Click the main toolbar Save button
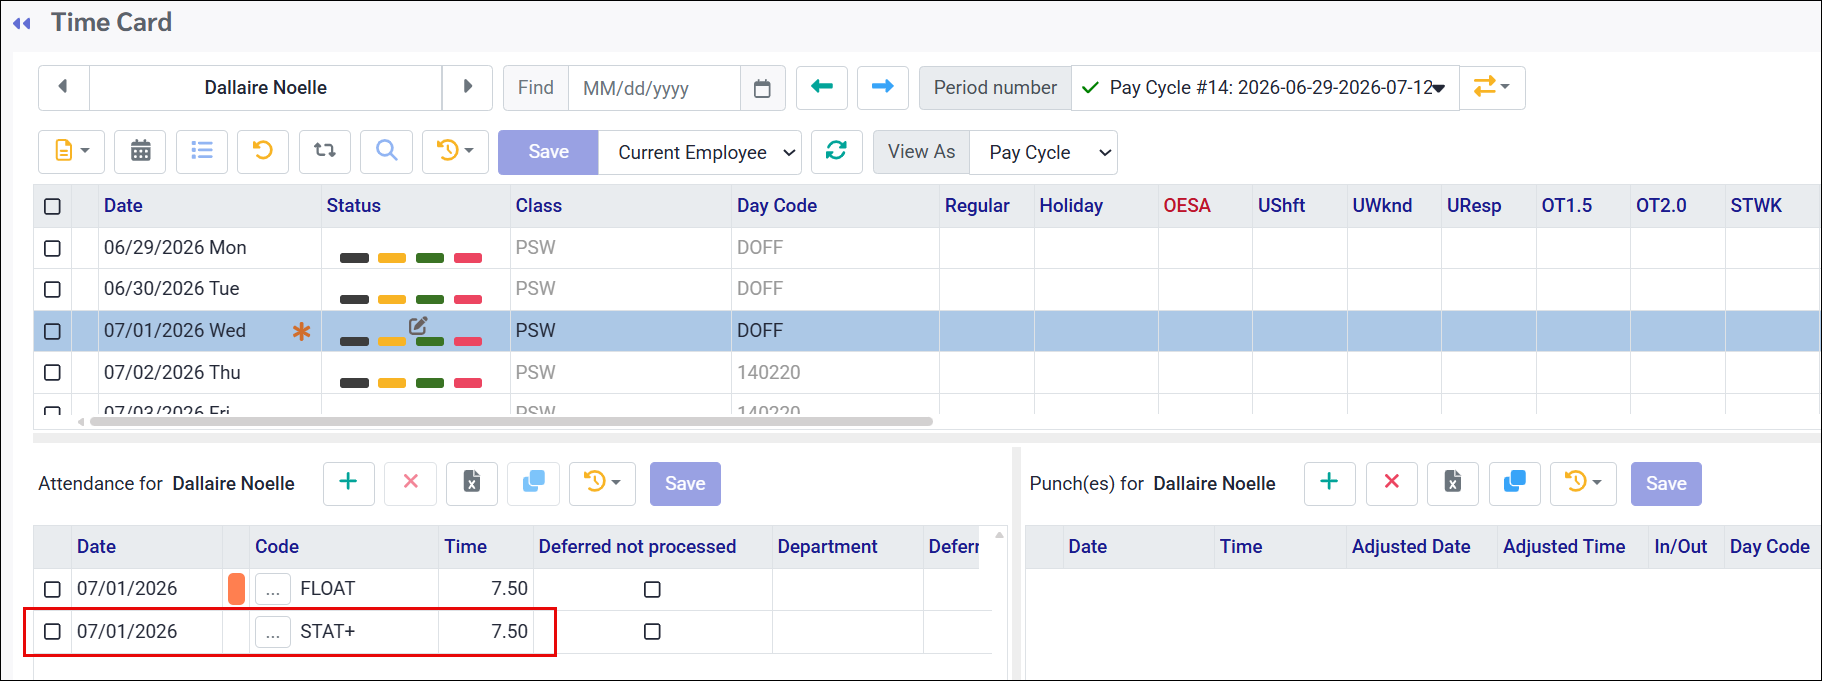The image size is (1822, 681). click(549, 151)
